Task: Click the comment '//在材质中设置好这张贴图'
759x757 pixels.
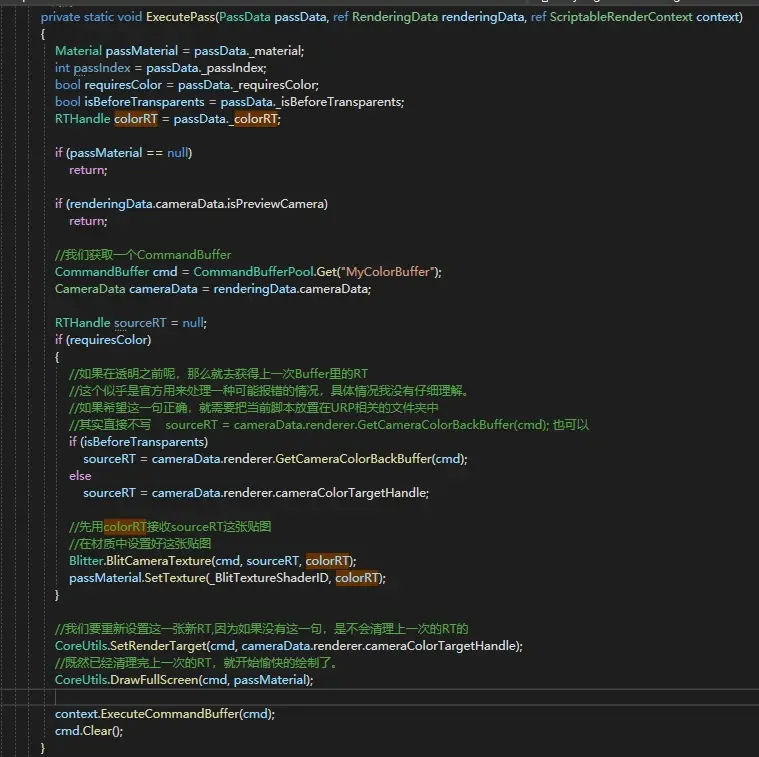Action: click(x=140, y=544)
